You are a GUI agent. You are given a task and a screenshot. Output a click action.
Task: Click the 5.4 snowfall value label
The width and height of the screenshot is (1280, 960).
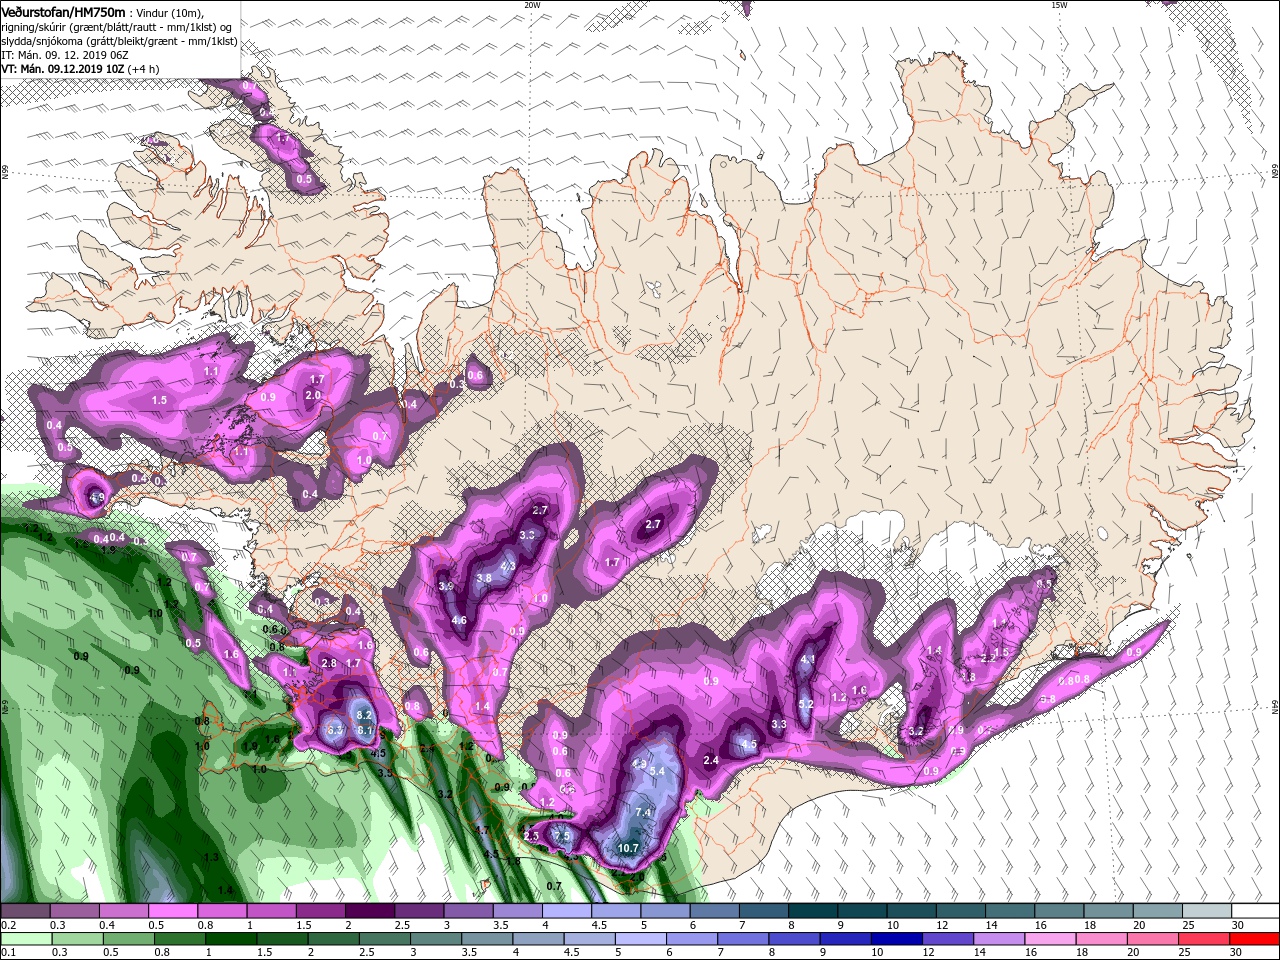657,771
